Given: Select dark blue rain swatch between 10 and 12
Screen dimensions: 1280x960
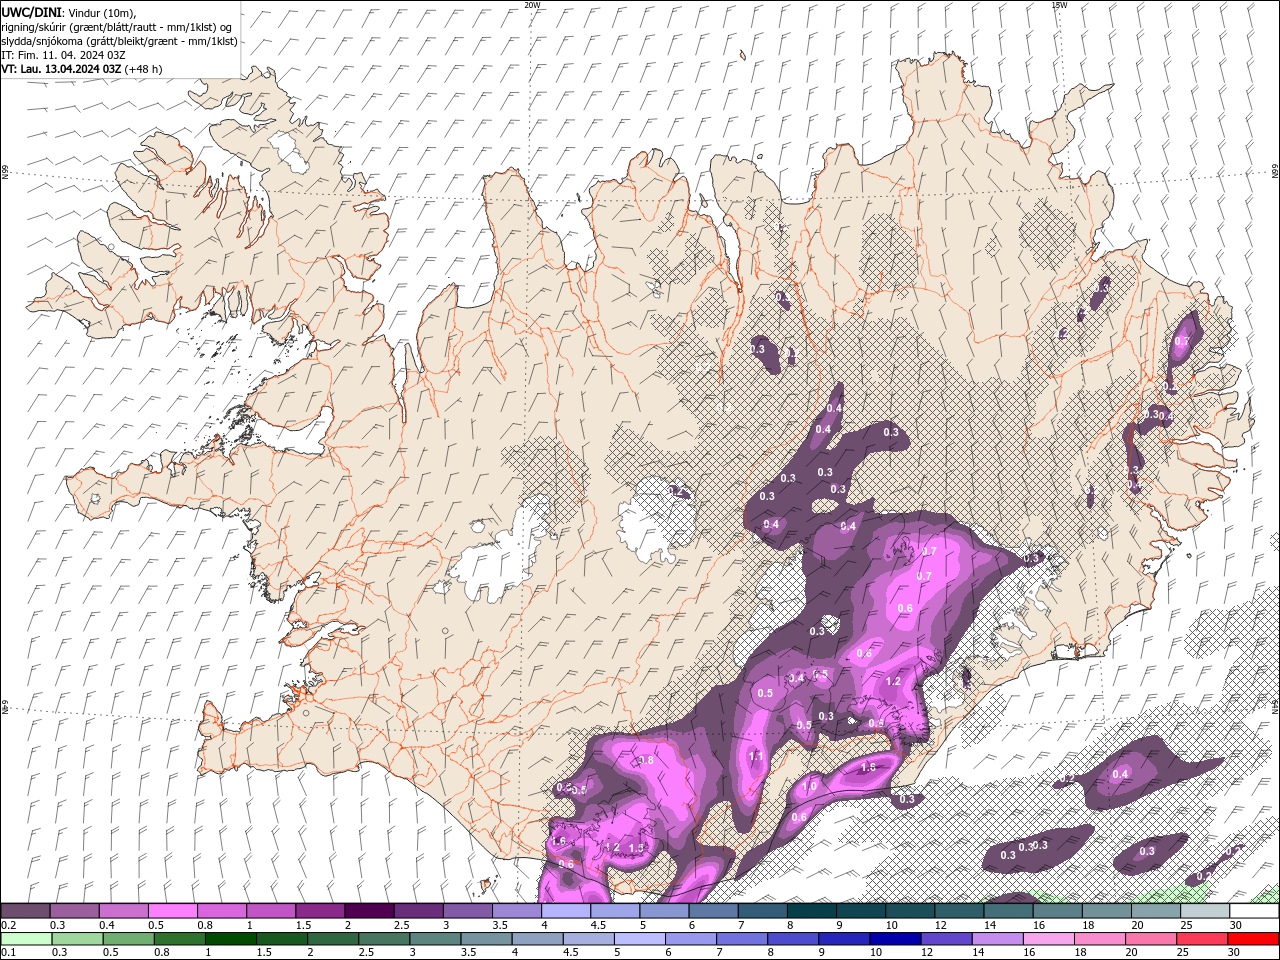Looking at the screenshot, I should (x=896, y=939).
